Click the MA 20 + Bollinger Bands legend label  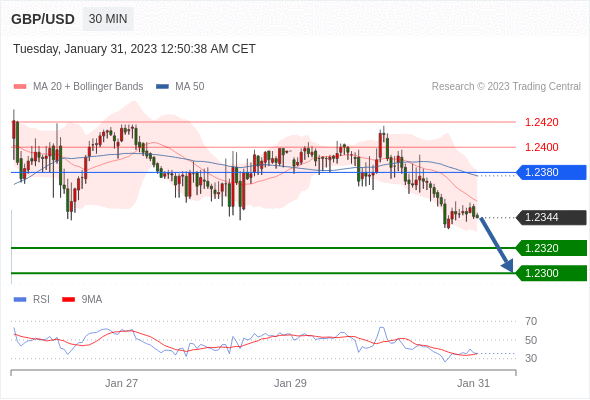[88, 87]
